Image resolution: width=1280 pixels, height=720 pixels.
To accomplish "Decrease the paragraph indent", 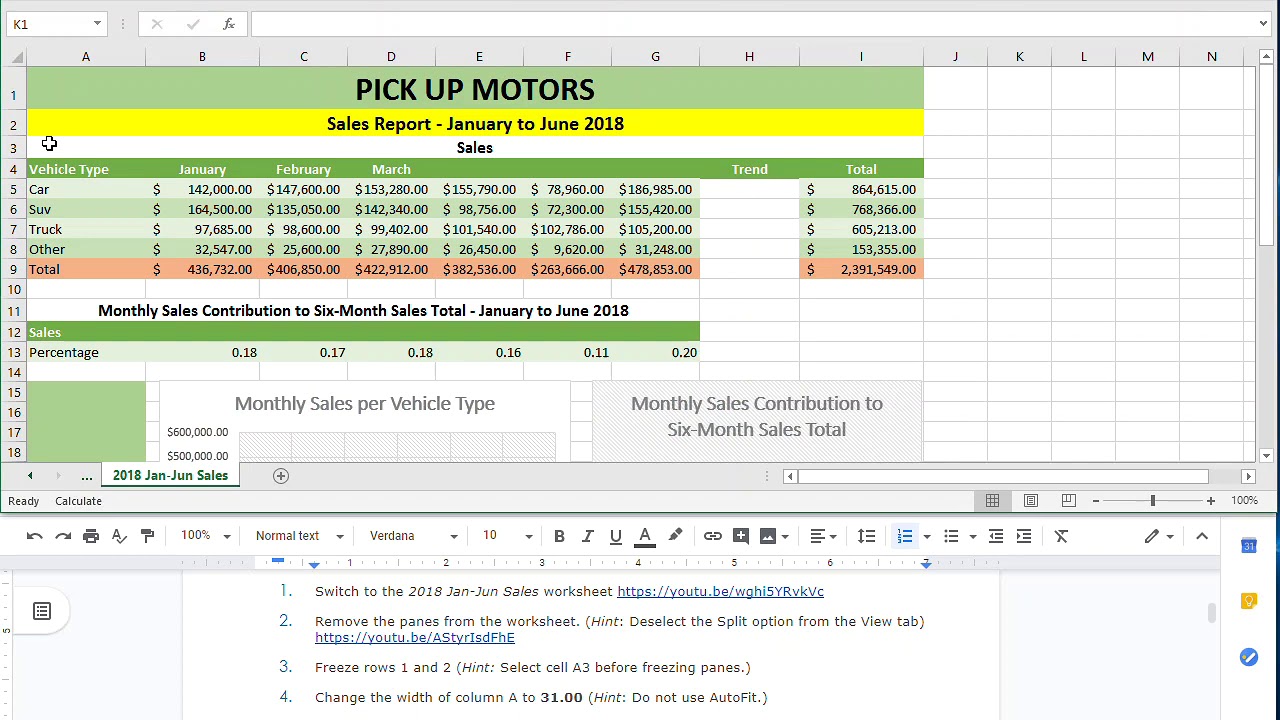I will (996, 536).
